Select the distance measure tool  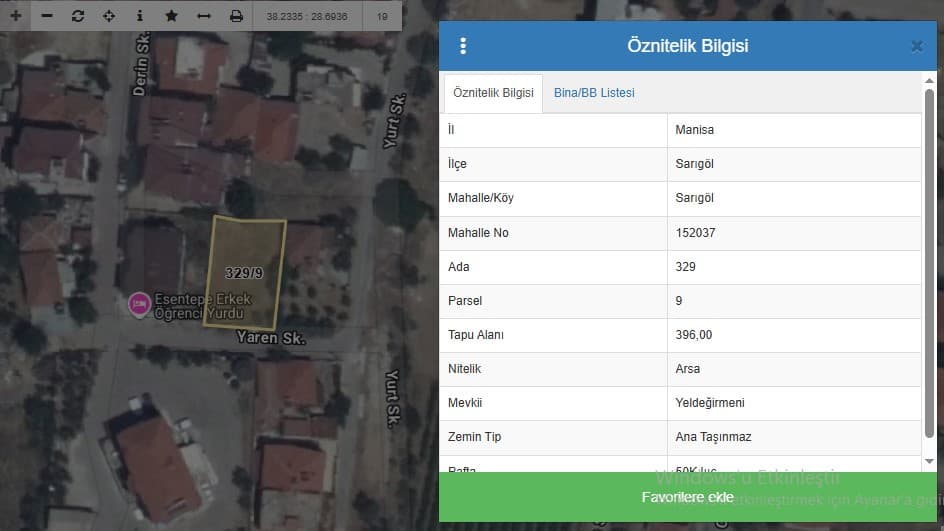tap(204, 16)
